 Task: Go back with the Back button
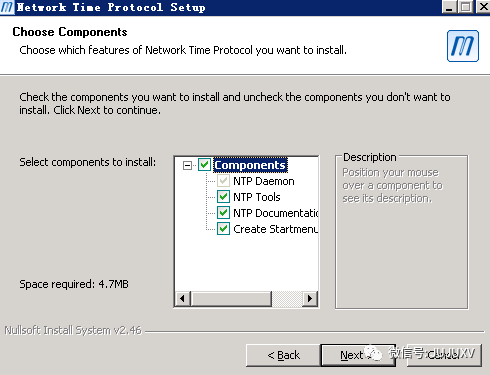(283, 355)
